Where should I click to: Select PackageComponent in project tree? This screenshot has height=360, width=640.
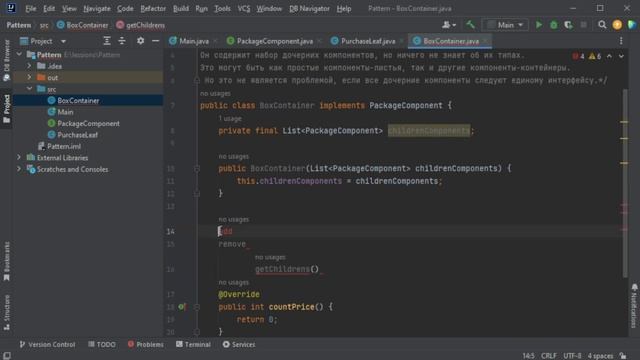tap(88, 123)
